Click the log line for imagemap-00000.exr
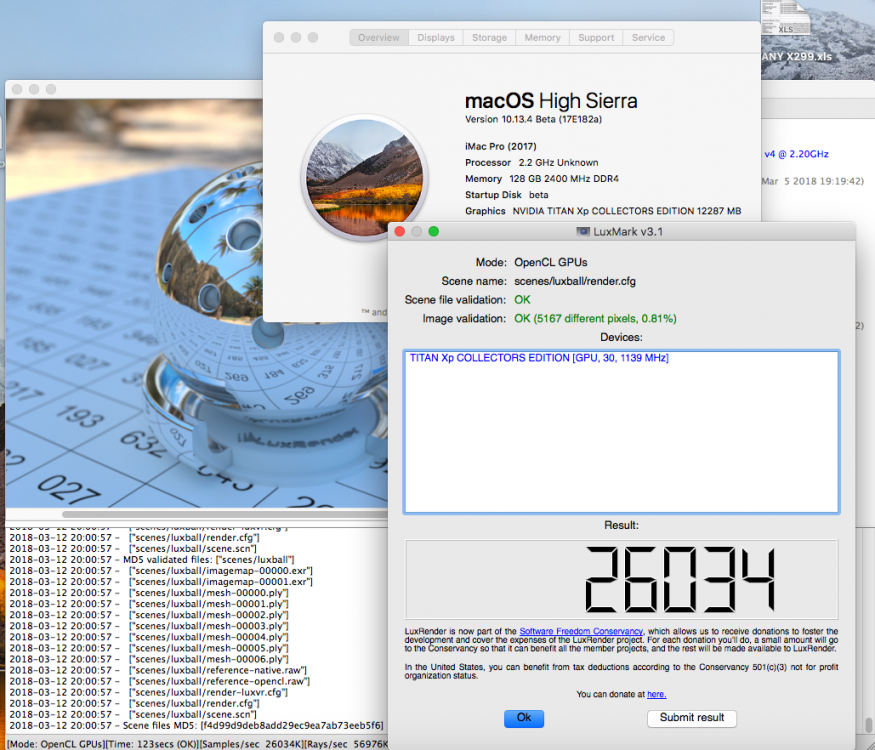 161,571
